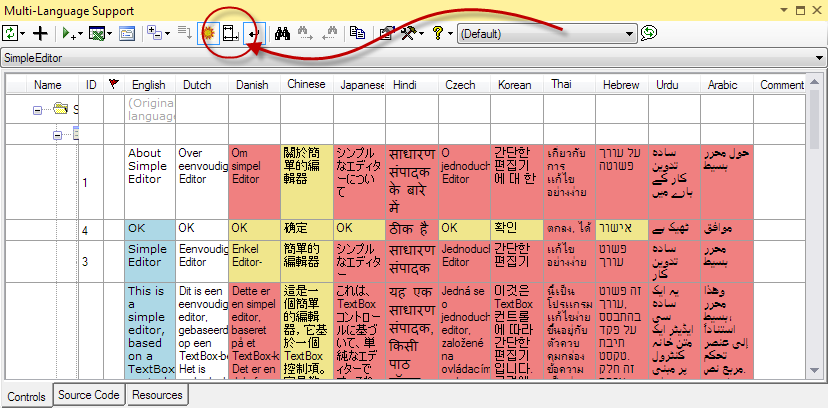828x408 pixels.
Task: Click the hammer and wrench tools icon
Action: 409,33
